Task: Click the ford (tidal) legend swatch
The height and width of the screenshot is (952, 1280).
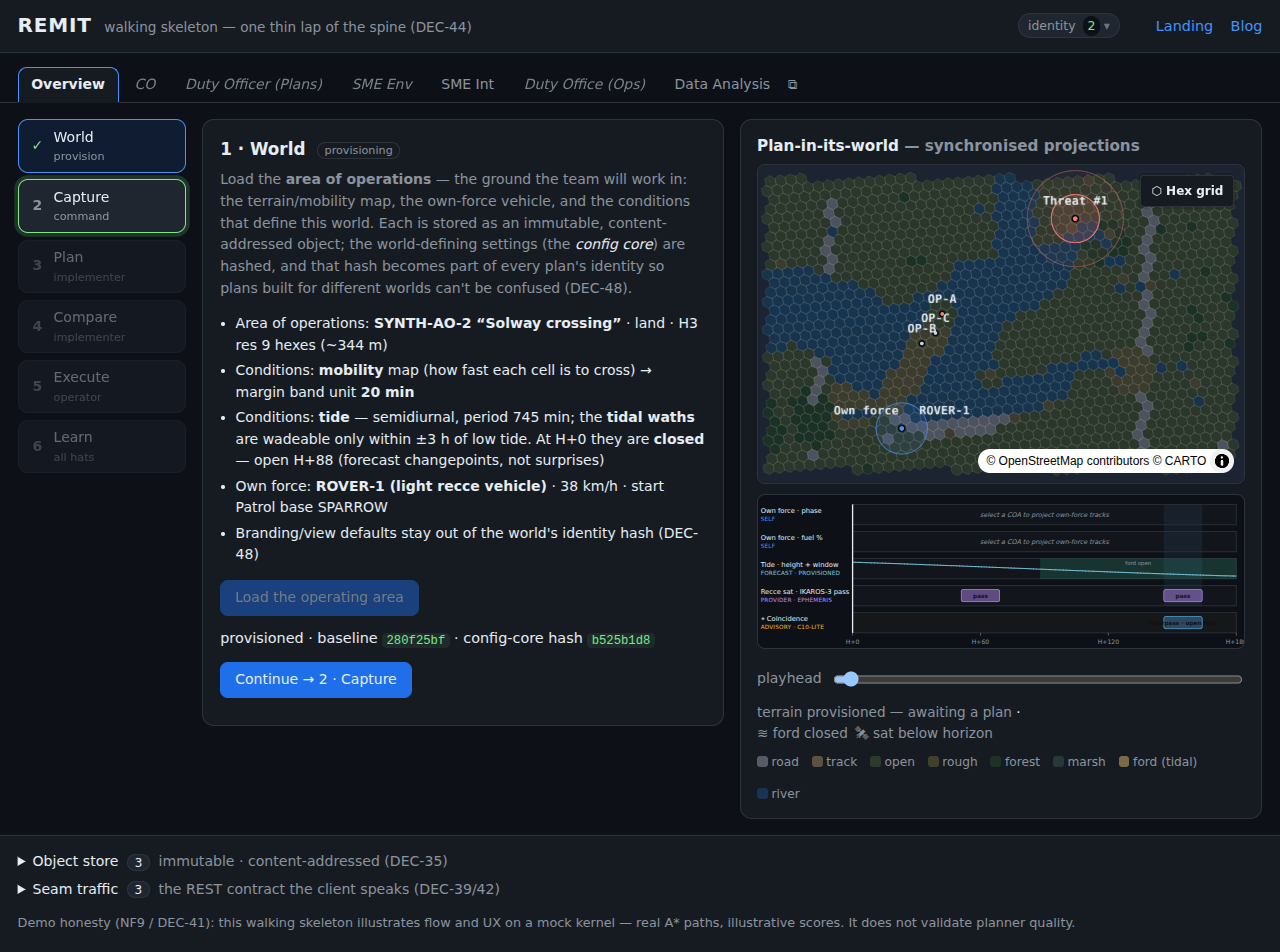Action: click(1124, 762)
